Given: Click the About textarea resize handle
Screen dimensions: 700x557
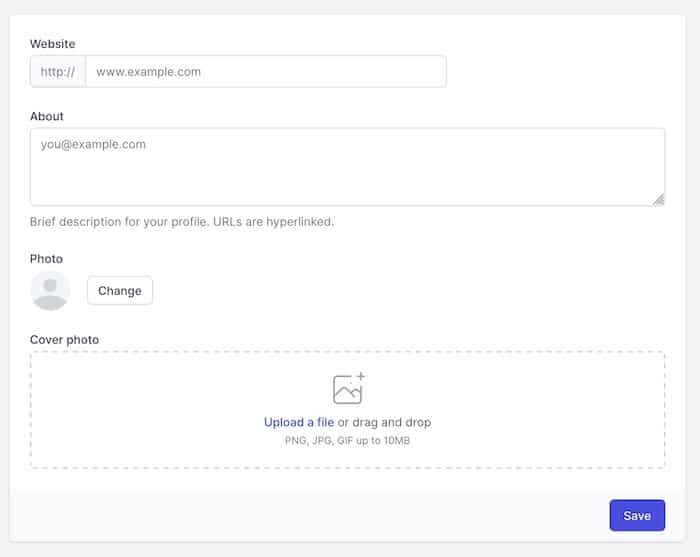Looking at the screenshot, I should (658, 199).
